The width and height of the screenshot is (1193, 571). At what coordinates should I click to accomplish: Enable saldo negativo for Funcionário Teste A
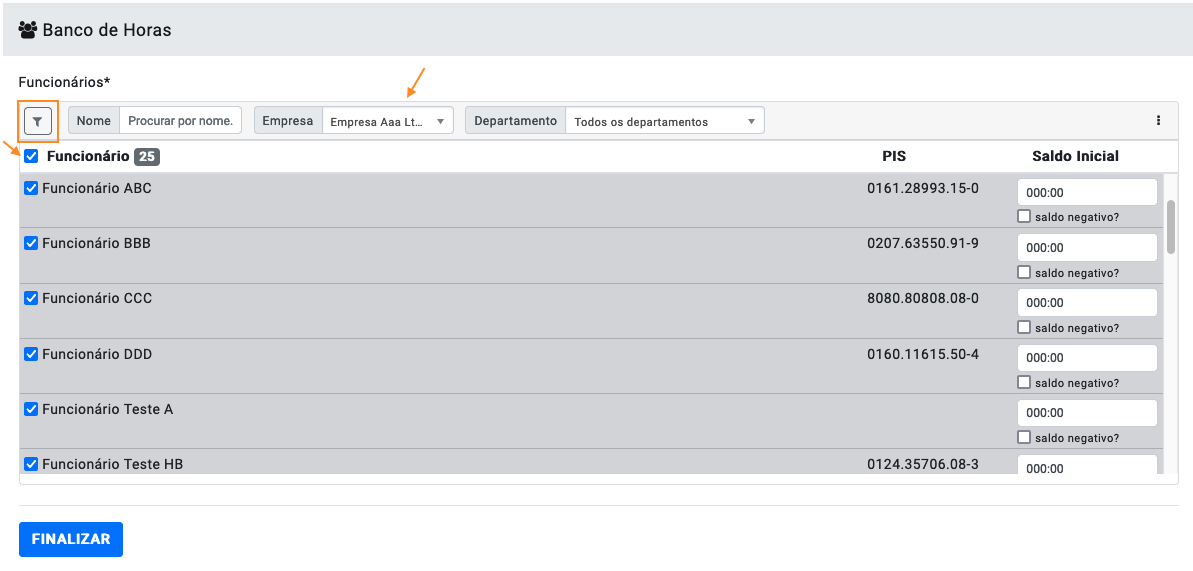(x=1024, y=437)
